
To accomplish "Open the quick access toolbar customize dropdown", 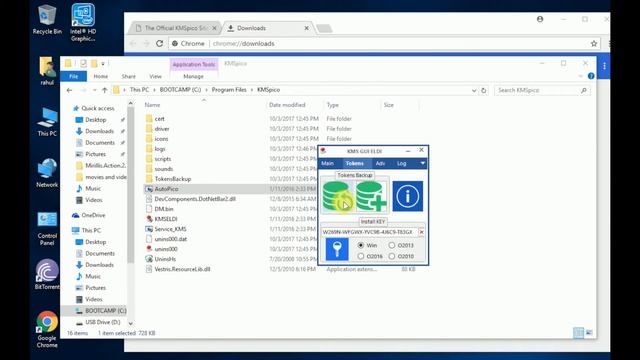I will 103,64.
